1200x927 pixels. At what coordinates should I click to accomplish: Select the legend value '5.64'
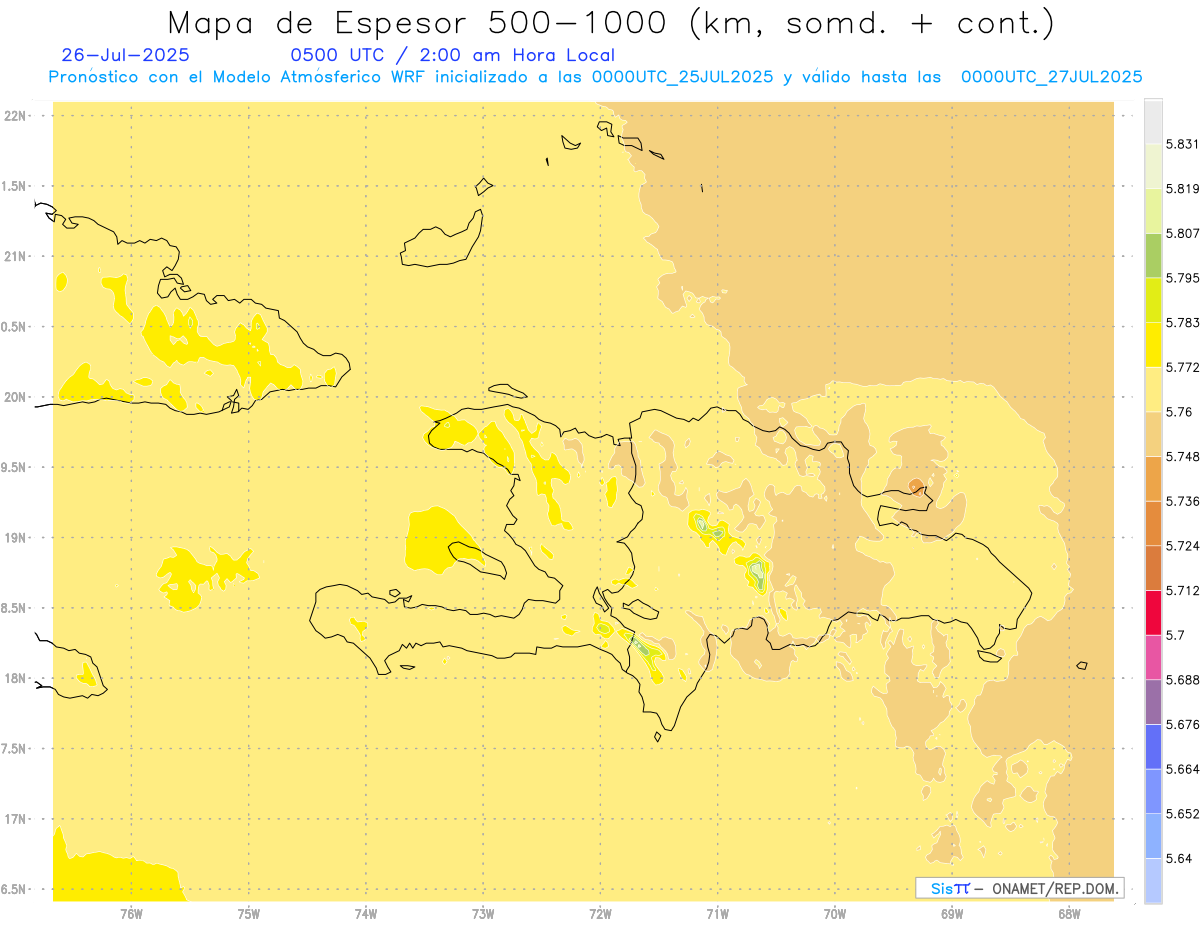[1179, 858]
